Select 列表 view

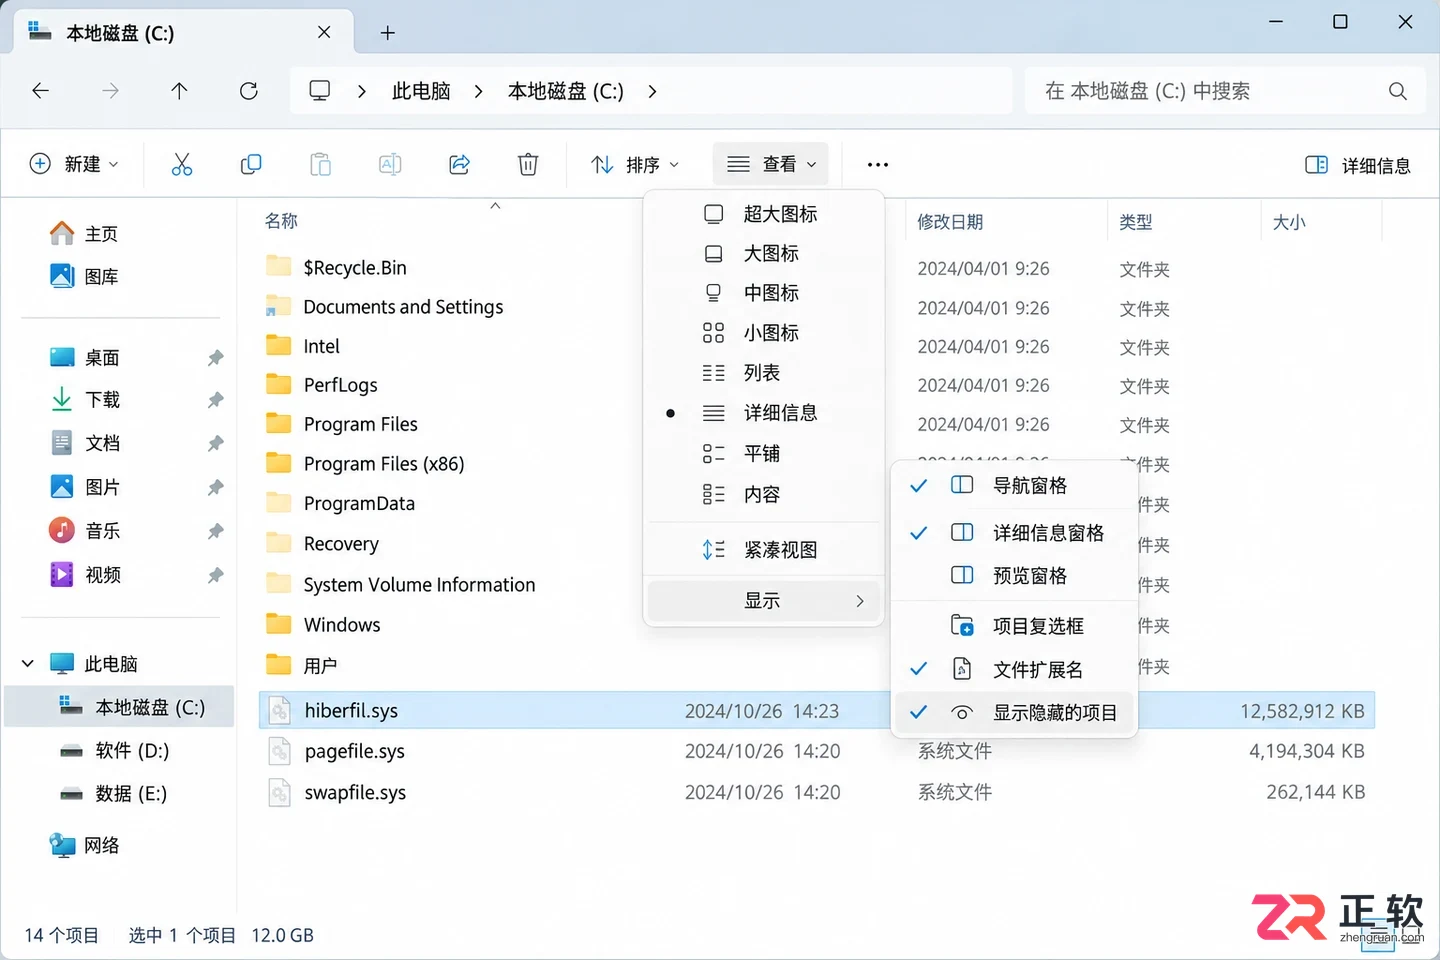(764, 373)
